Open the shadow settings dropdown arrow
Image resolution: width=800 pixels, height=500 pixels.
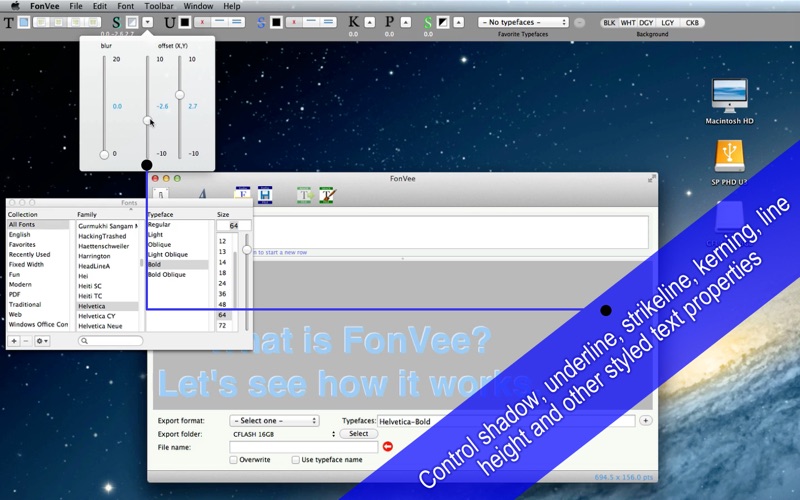coord(147,22)
